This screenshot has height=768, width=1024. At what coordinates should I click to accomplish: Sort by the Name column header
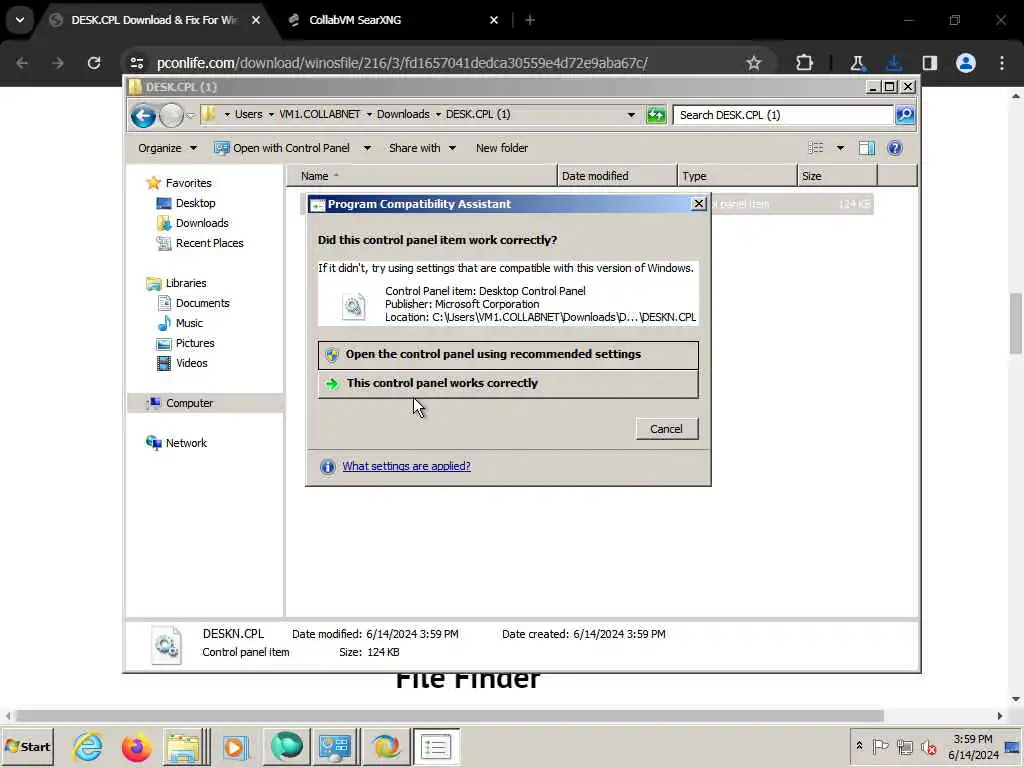pos(421,176)
